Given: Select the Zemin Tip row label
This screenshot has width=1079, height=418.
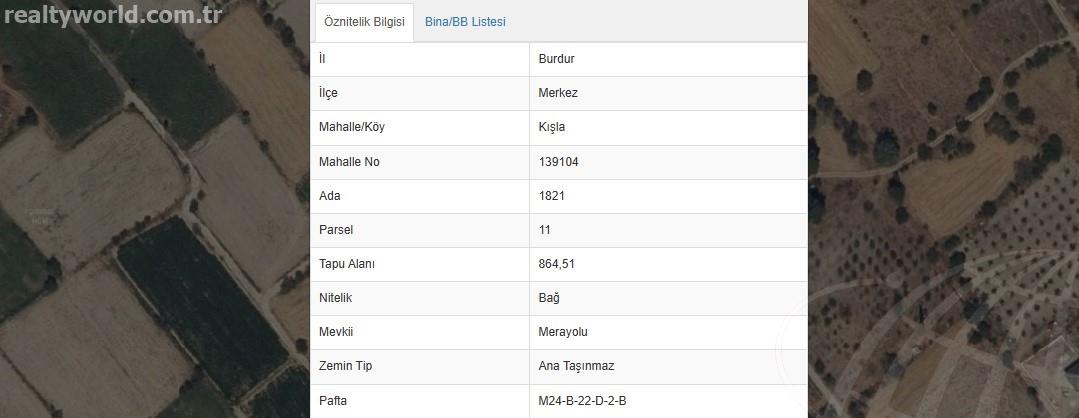Looking at the screenshot, I should 345,366.
